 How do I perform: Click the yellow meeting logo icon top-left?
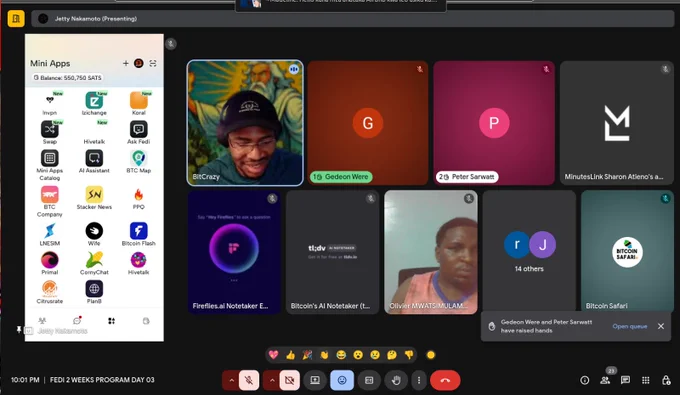pos(16,19)
